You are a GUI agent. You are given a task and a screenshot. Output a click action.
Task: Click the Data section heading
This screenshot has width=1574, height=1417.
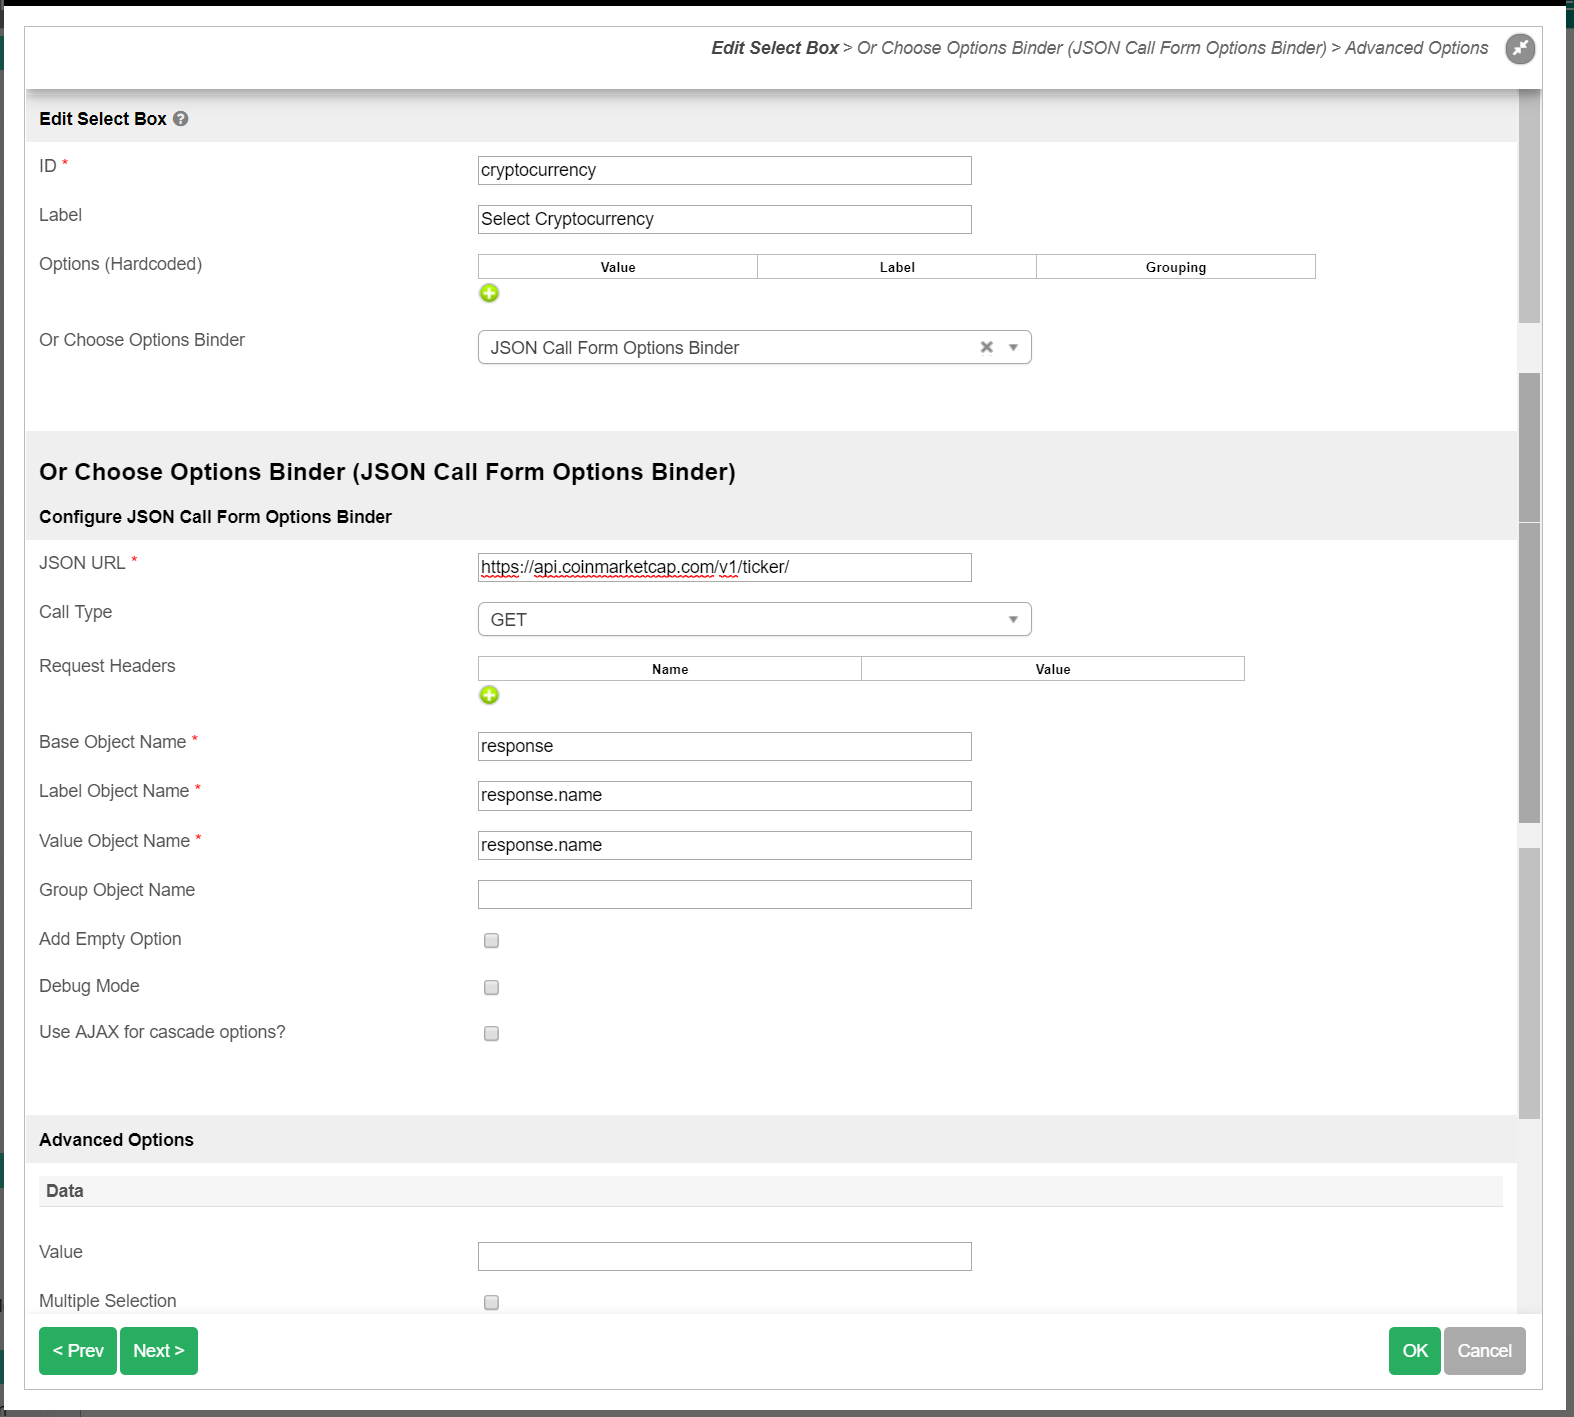click(65, 1191)
